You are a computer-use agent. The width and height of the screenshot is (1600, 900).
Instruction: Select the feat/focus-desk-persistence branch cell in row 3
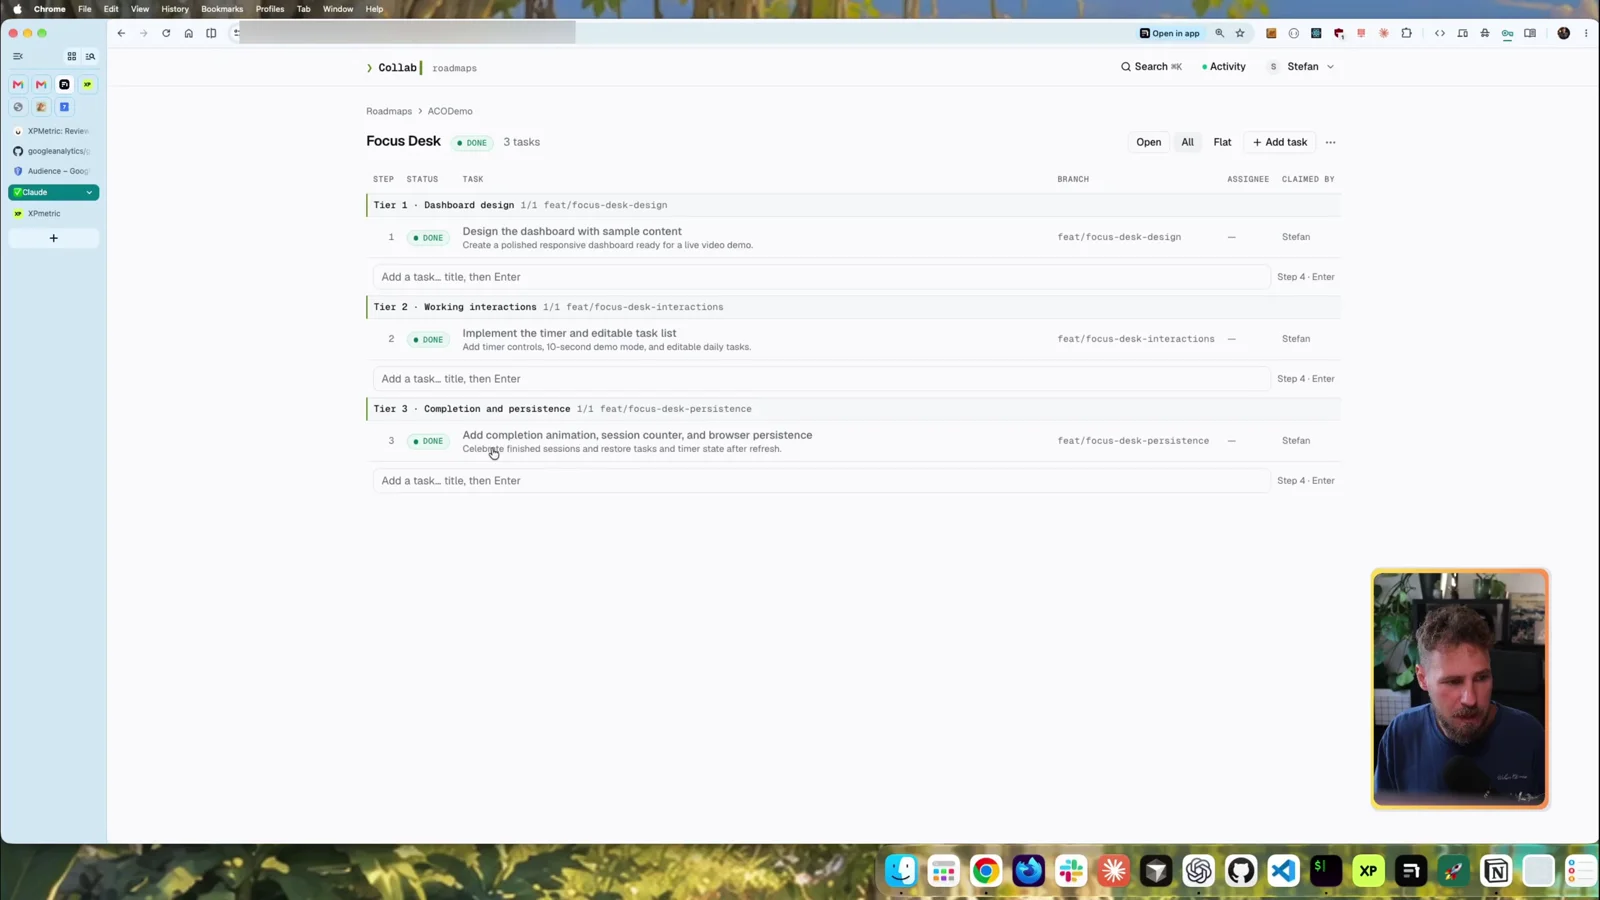1133,441
